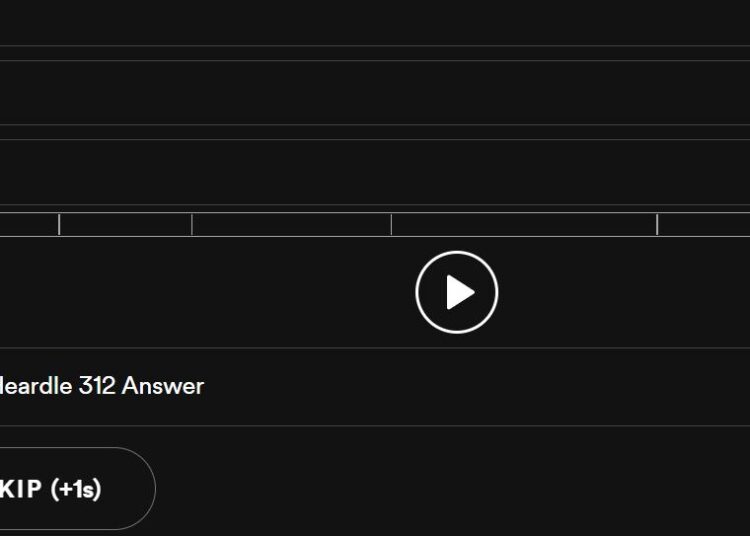Image resolution: width=750 pixels, height=536 pixels.
Task: Click the third tick marker on progress bar
Action: (391, 224)
